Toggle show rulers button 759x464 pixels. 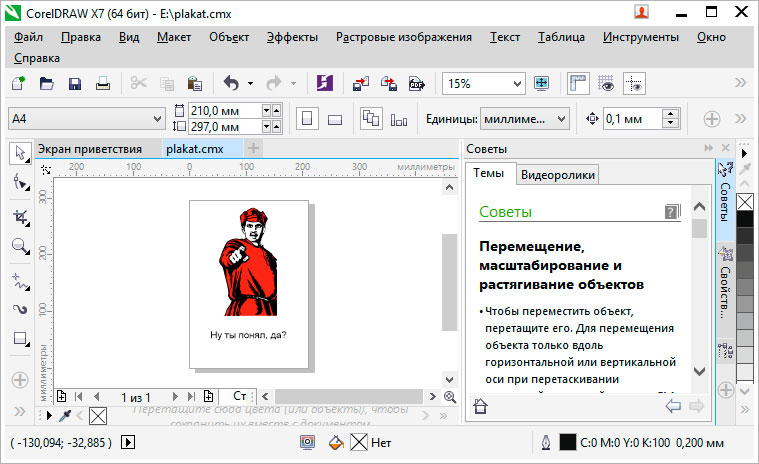(x=578, y=84)
